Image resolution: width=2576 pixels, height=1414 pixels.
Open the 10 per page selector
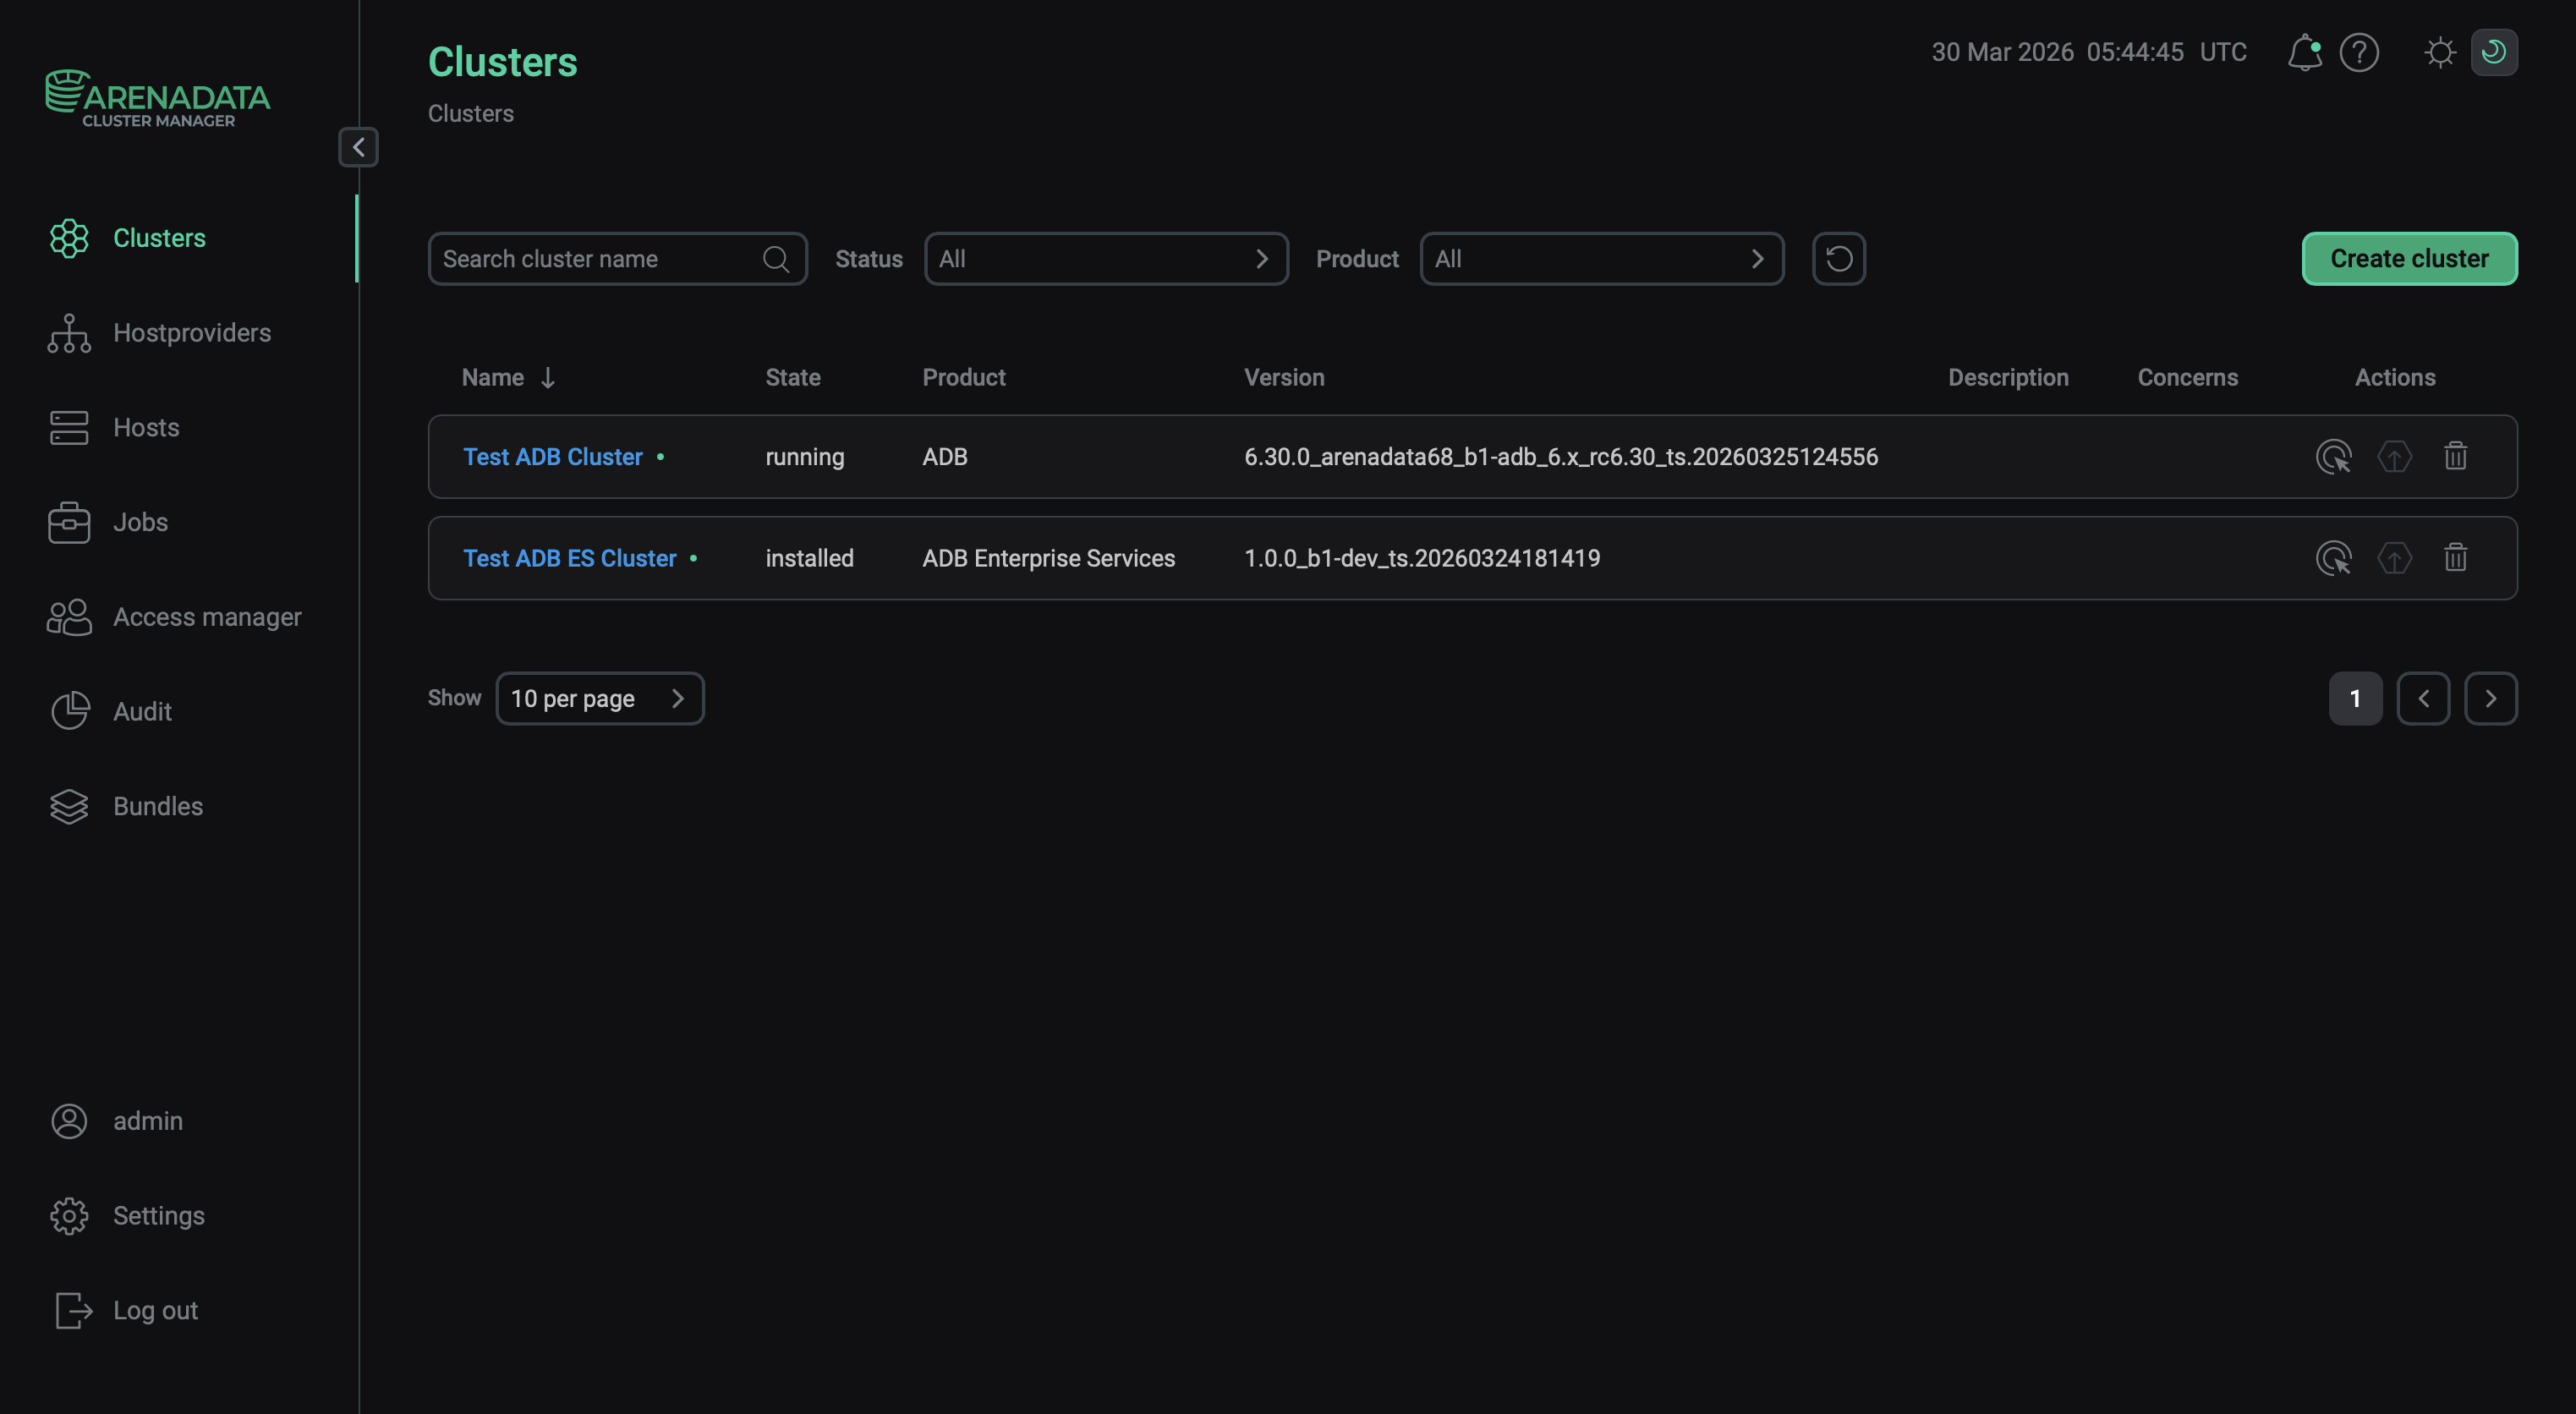599,698
